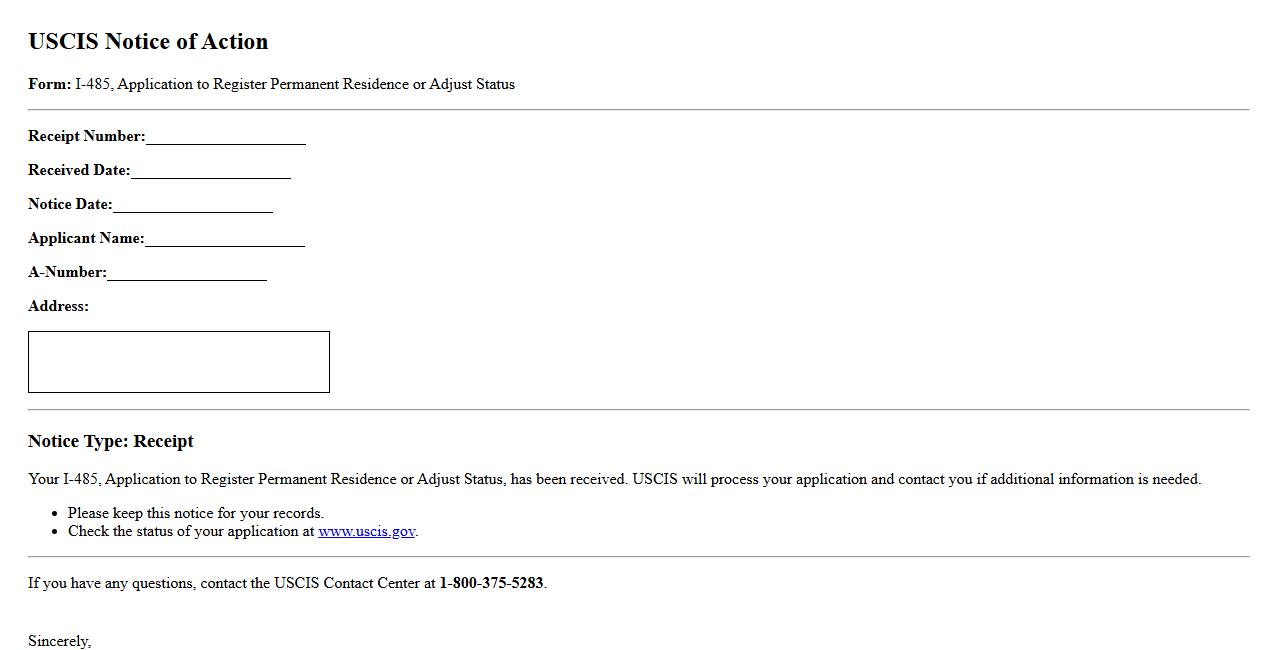Click the 'Check the status' bullet text
This screenshot has height=650, width=1278.
[x=190, y=531]
